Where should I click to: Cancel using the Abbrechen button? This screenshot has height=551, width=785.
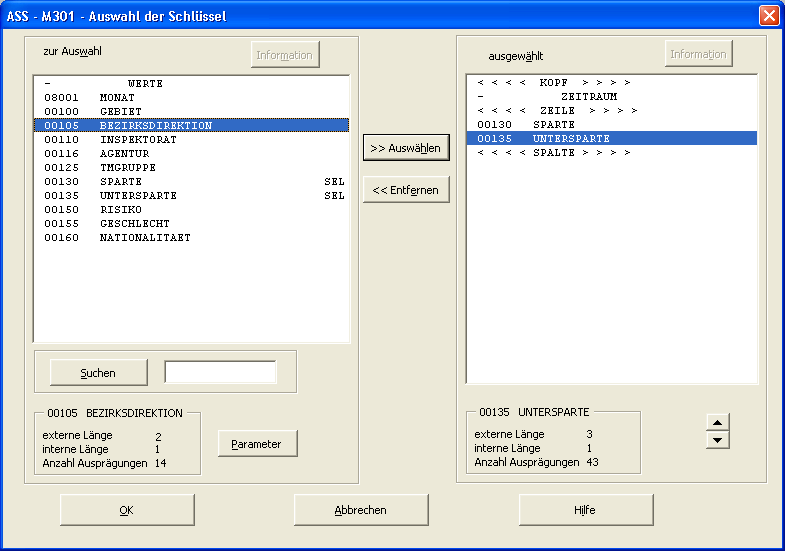coord(360,510)
